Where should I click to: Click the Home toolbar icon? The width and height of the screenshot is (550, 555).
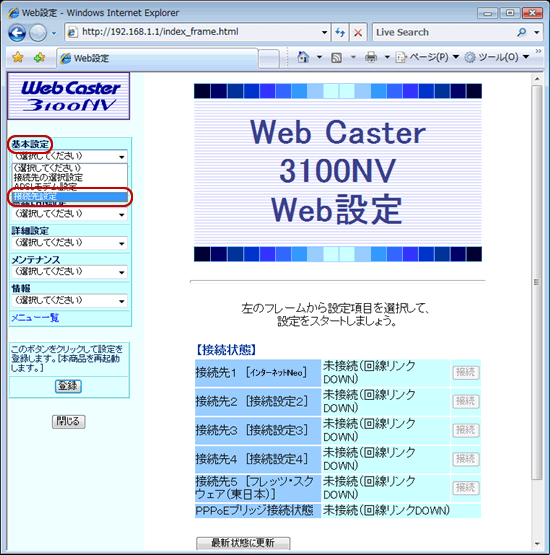click(x=303, y=57)
